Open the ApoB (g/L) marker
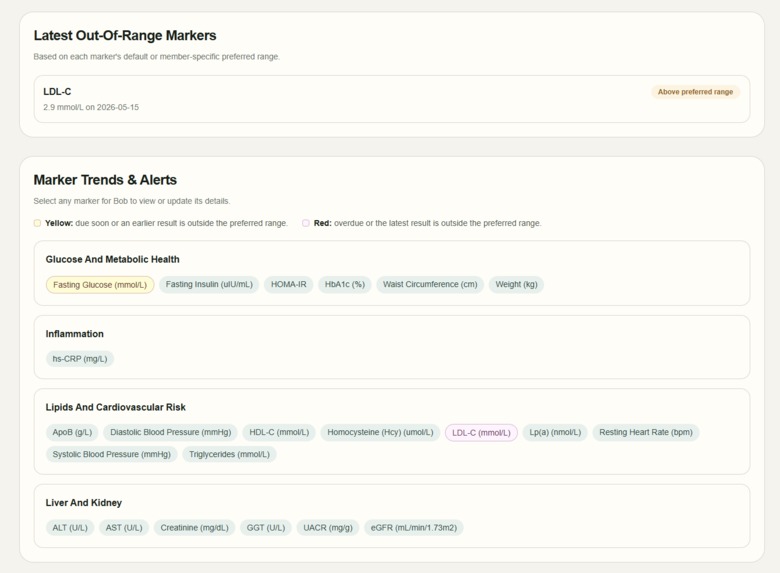The image size is (780, 573). (x=72, y=432)
